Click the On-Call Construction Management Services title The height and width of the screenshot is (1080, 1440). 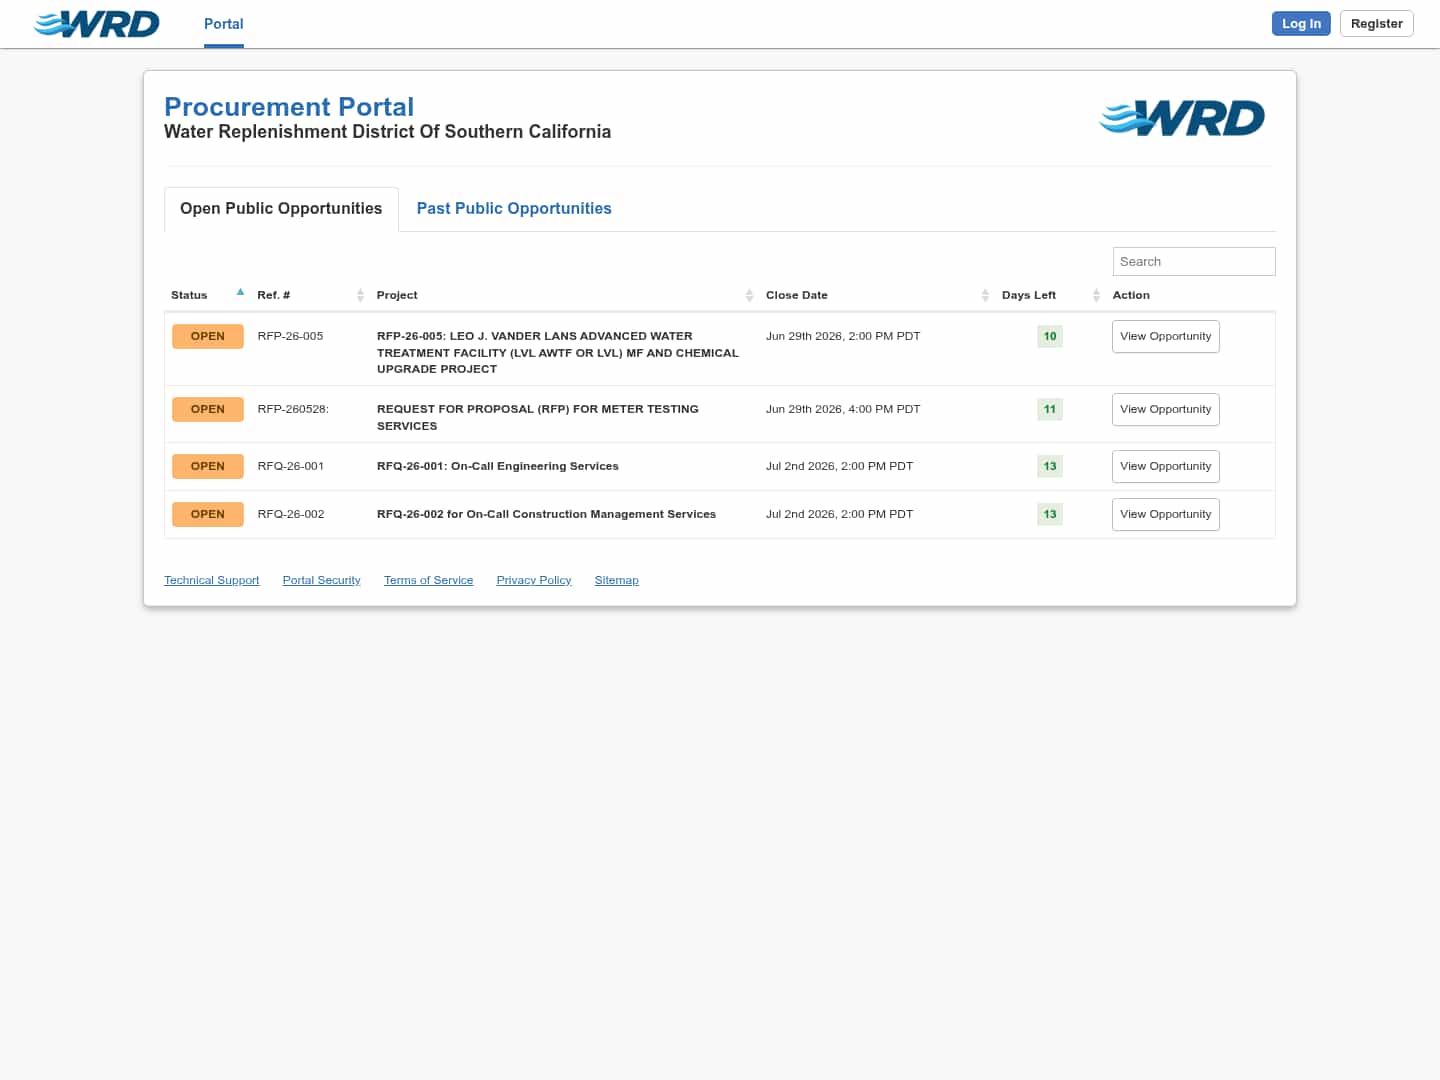point(547,514)
